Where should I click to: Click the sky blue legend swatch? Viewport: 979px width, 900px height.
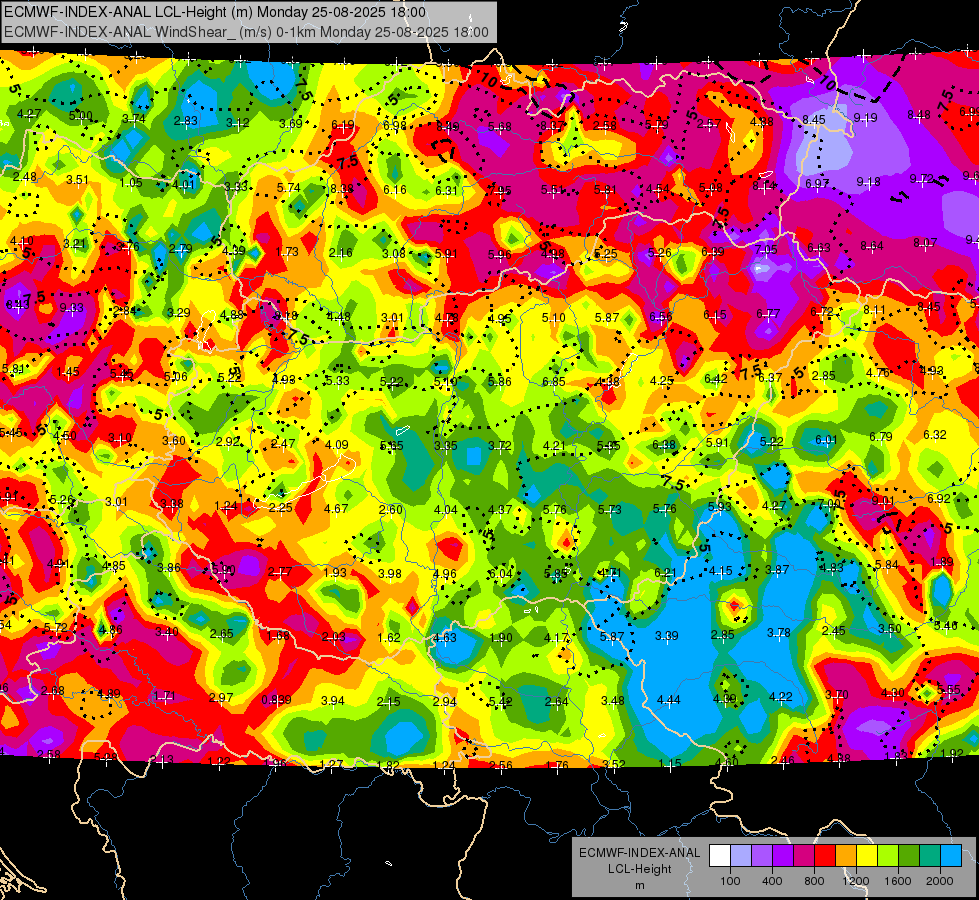(x=951, y=855)
